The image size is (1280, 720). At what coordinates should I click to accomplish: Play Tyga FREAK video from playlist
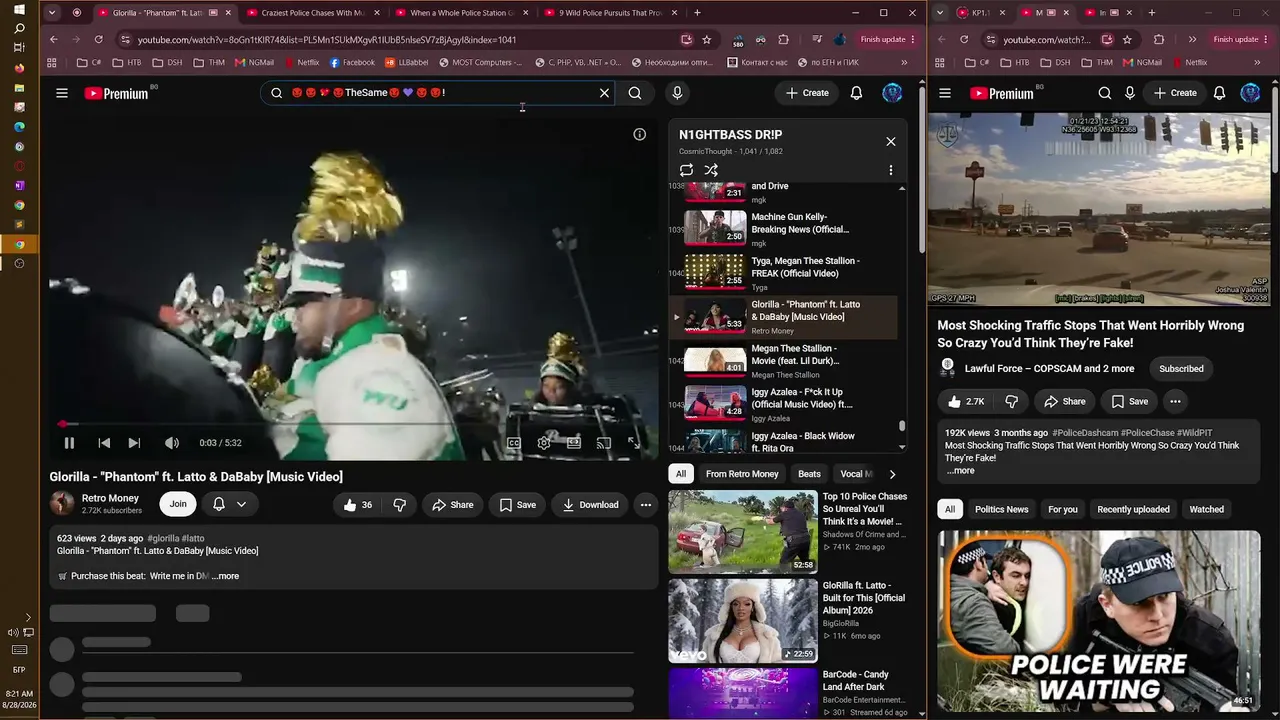coord(783,273)
